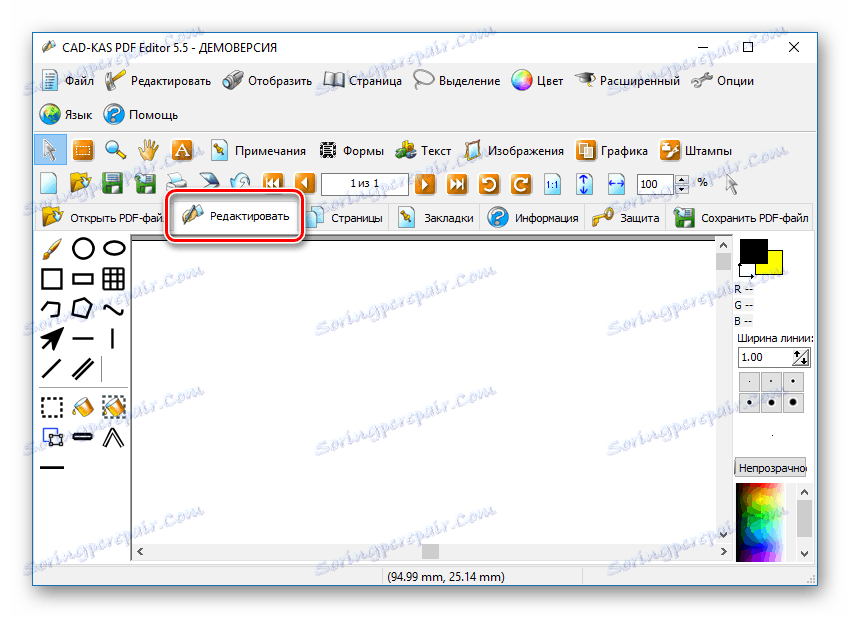This screenshot has width=850, height=618.
Task: Select the paint bucket fill tool
Action: (x=83, y=407)
